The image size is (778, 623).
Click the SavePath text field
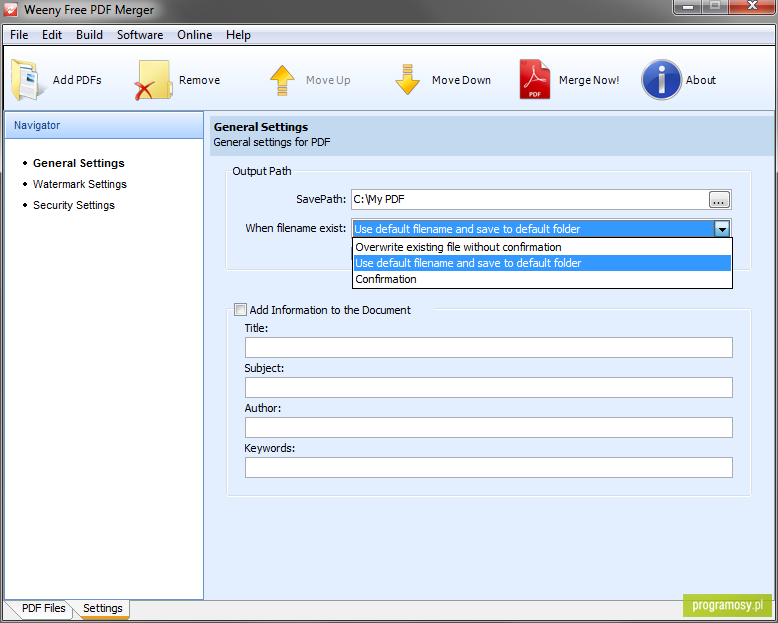(x=529, y=199)
